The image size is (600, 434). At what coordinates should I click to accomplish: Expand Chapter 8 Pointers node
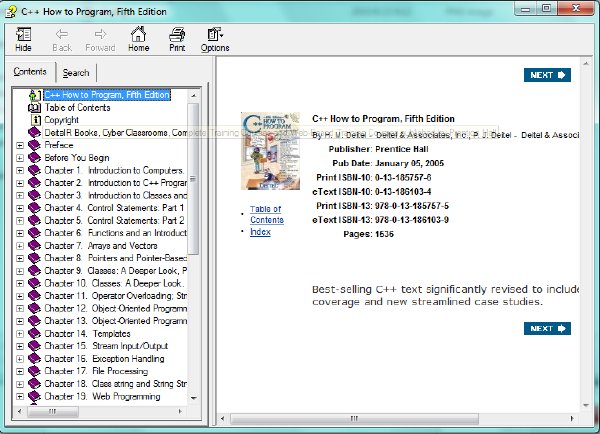click(x=20, y=258)
